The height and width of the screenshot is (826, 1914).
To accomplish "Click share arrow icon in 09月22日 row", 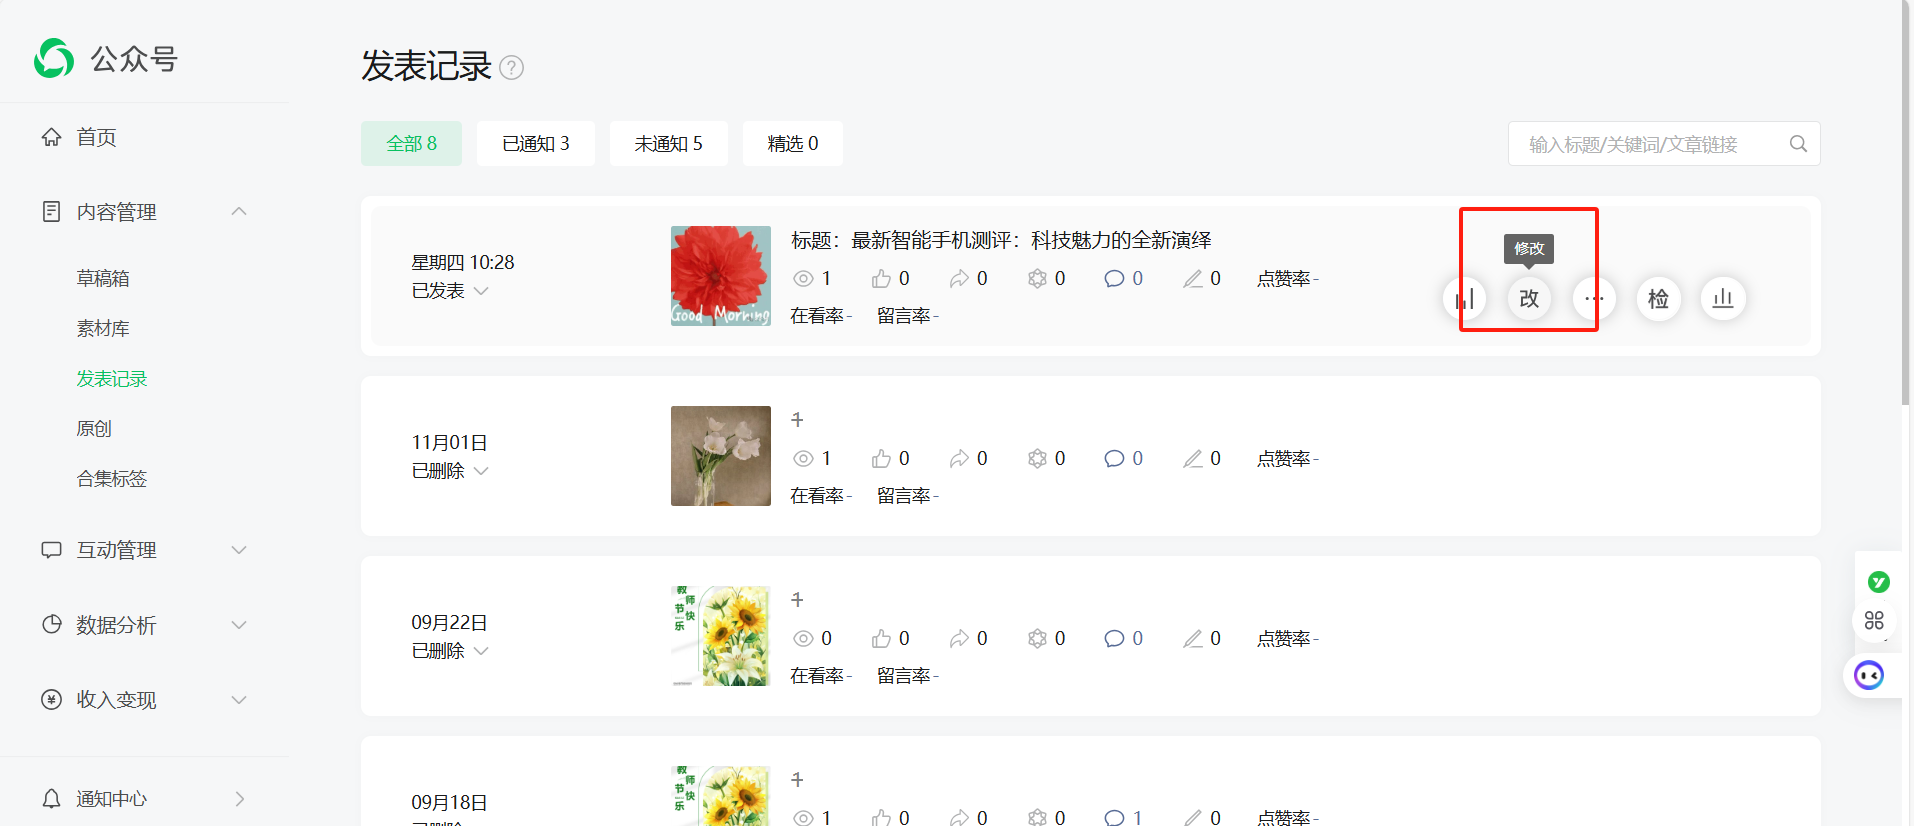I will click(959, 639).
